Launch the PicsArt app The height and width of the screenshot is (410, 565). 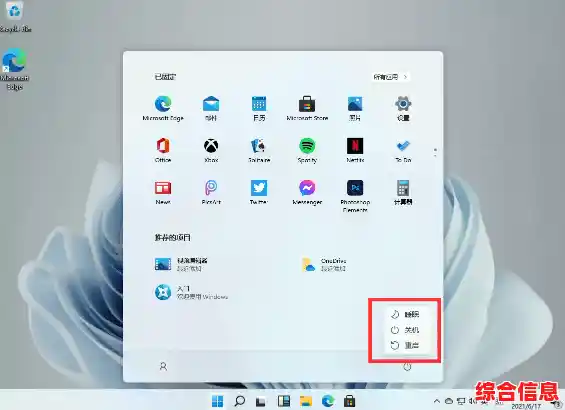(211, 192)
